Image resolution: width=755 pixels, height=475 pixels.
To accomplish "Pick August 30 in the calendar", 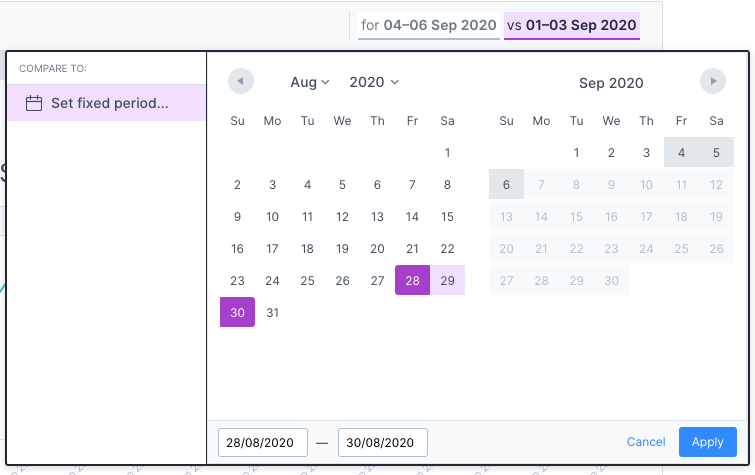I will 237,313.
